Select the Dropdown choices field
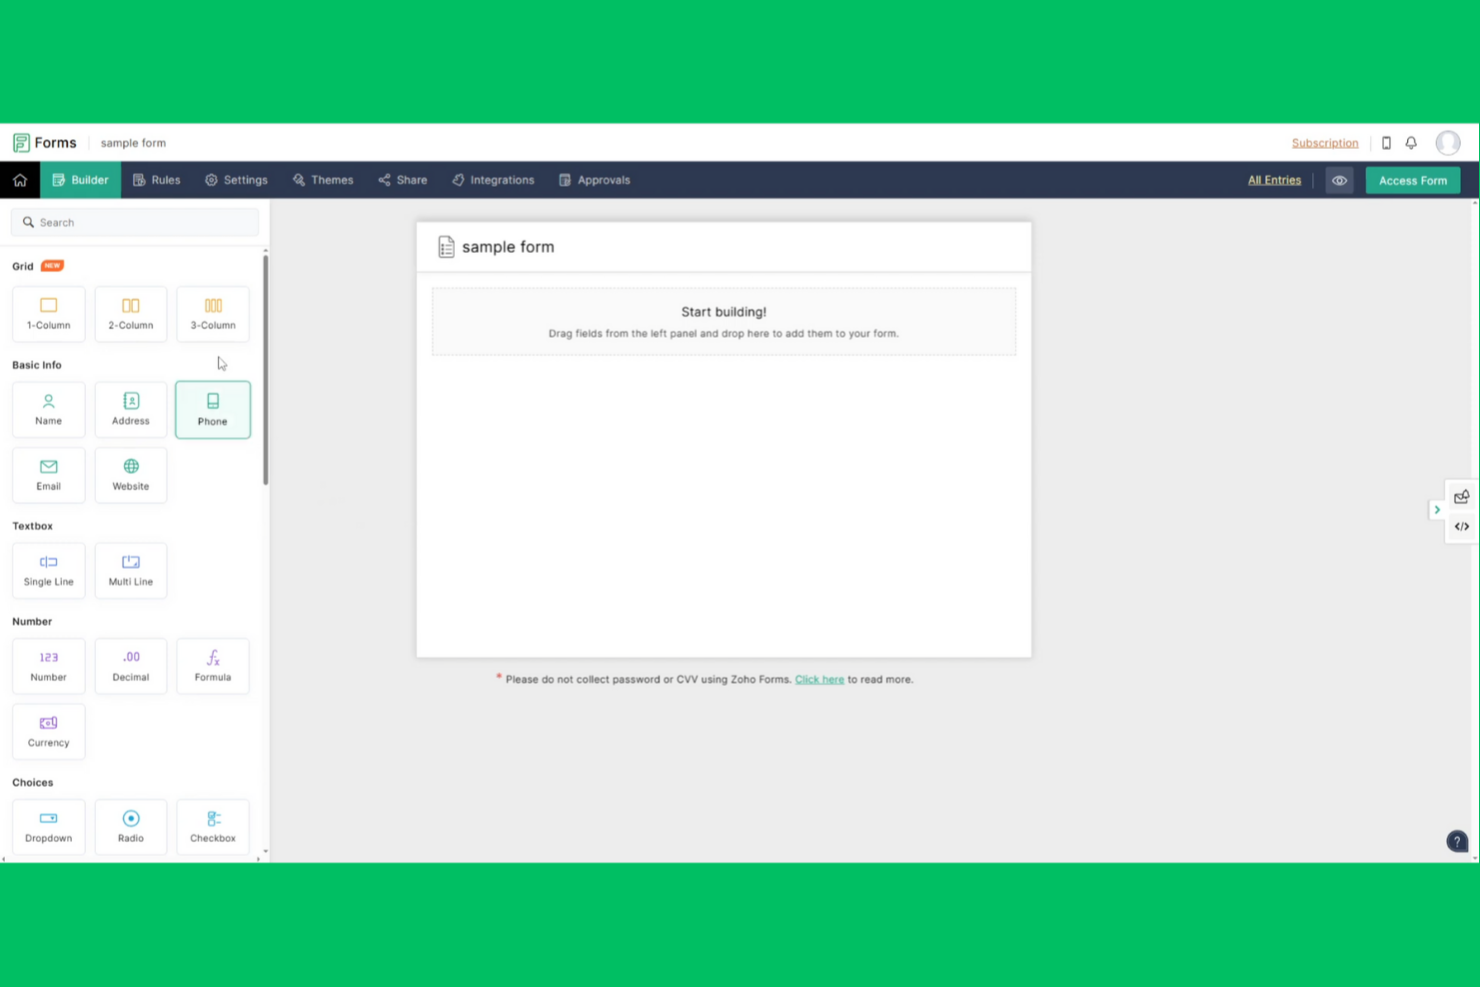Viewport: 1480px width, 987px height. tap(48, 826)
